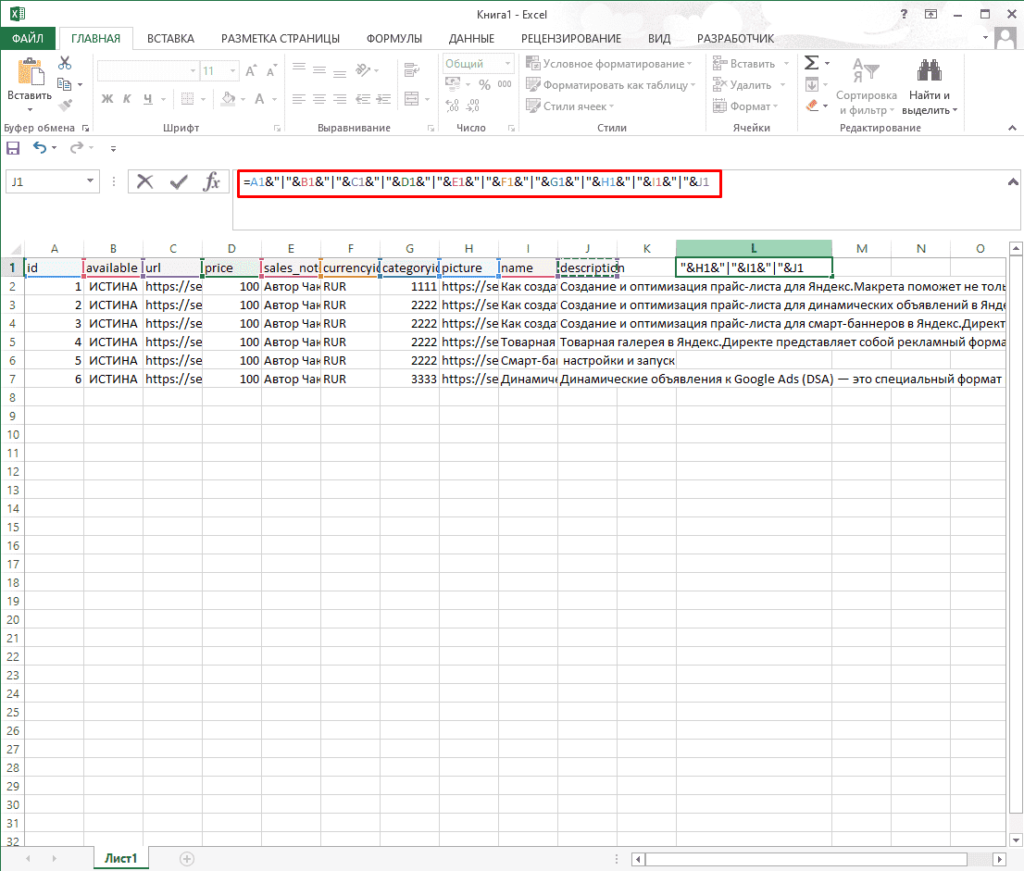Screen dimensions: 1024x871
Task: Add a new sheet with the plus icon
Action: pyautogui.click(x=186, y=858)
